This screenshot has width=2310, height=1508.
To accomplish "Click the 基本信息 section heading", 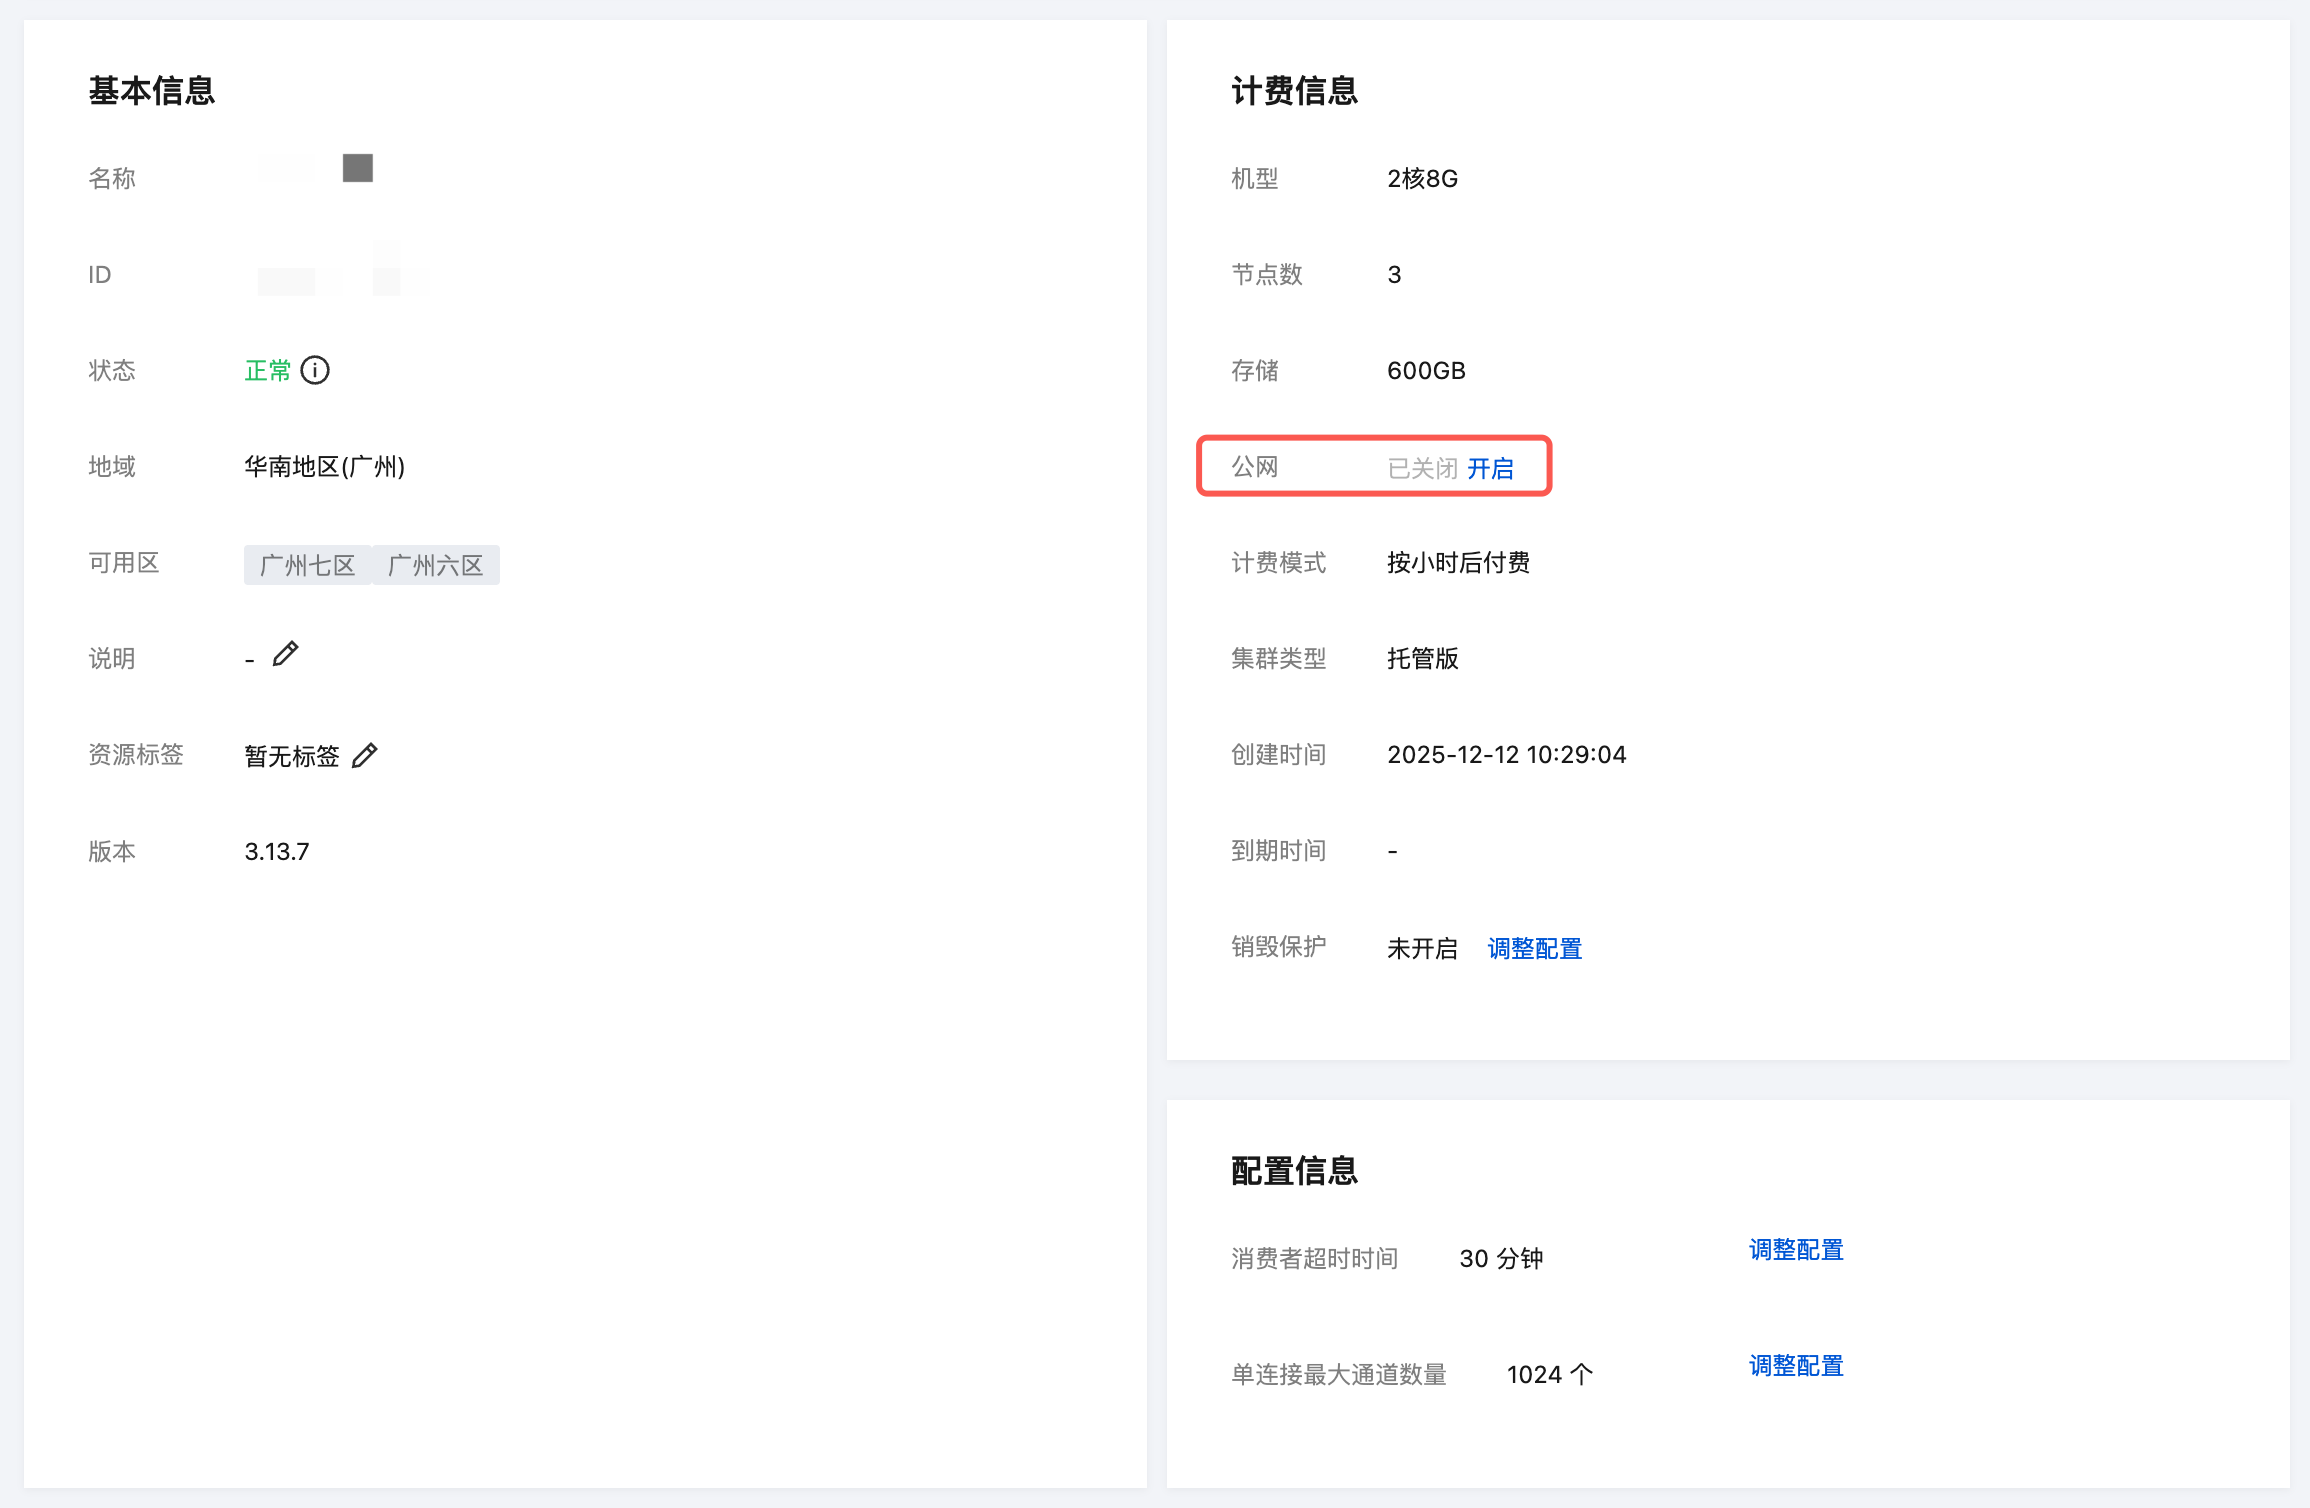I will click(x=152, y=91).
